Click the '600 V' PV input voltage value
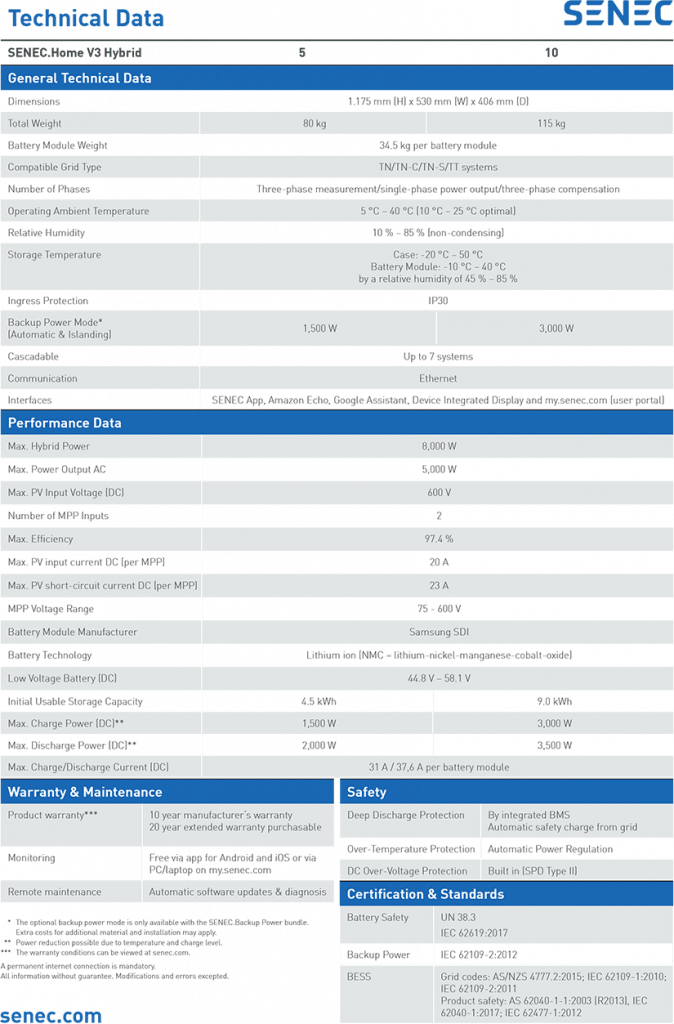The height and width of the screenshot is (1024, 674). [438, 493]
